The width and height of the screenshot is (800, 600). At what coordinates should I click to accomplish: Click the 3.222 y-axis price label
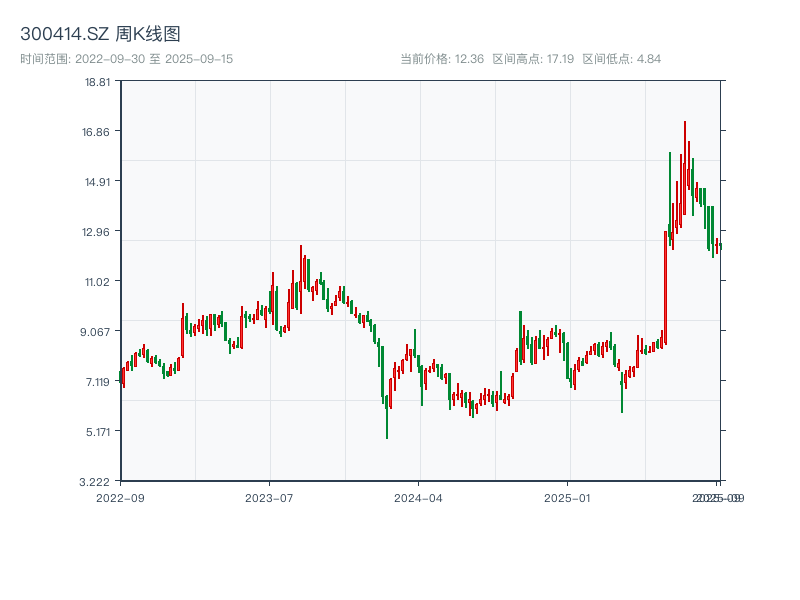(97, 482)
